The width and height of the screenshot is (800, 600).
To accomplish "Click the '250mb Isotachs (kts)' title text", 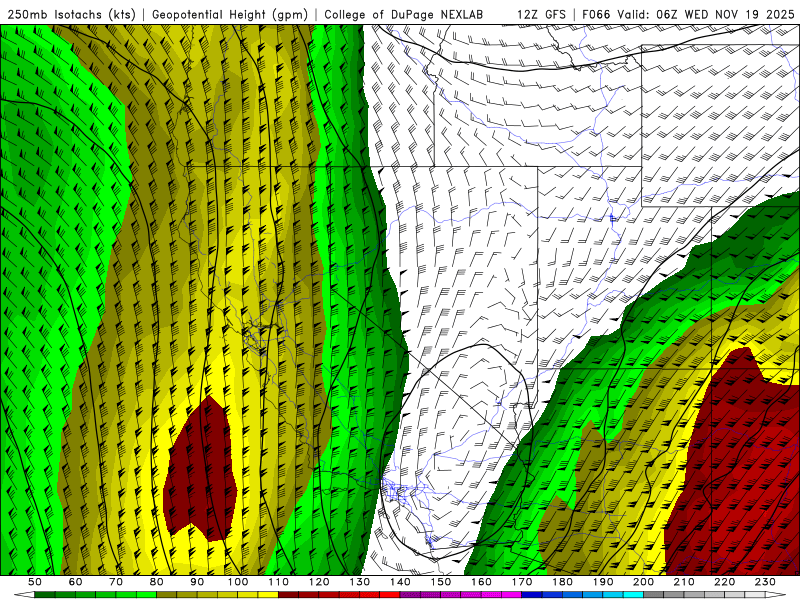I will click(71, 15).
